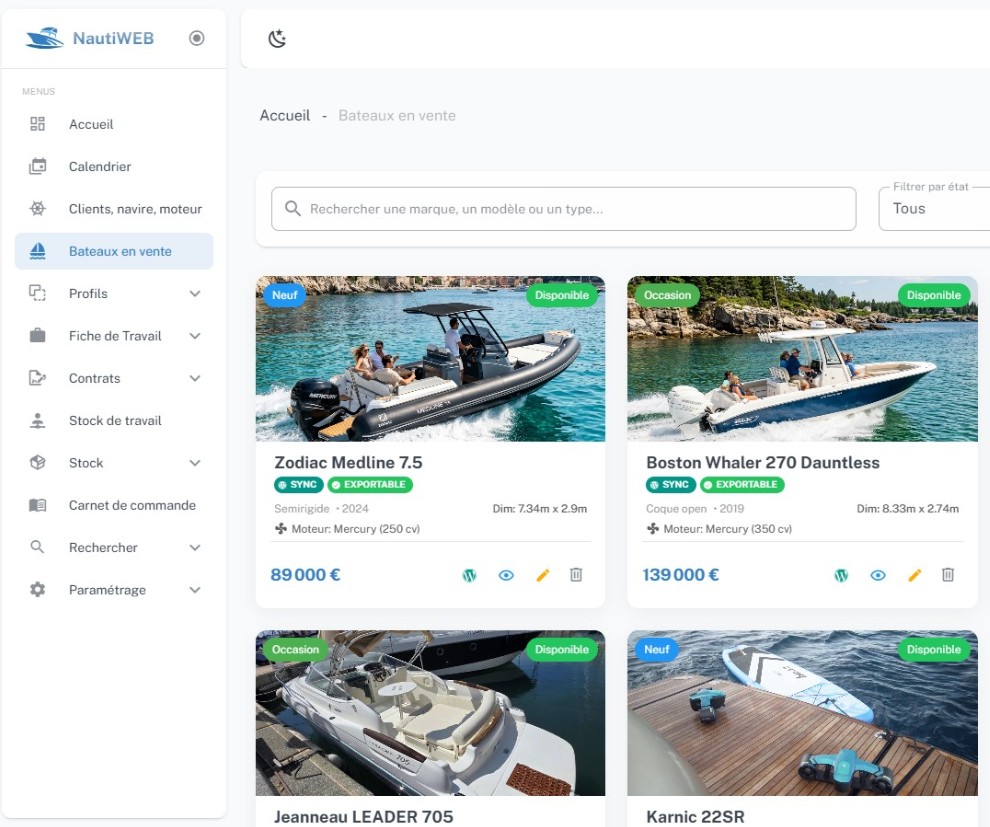Open Clients, navire, moteur menu
The width and height of the screenshot is (990, 827).
(x=114, y=209)
